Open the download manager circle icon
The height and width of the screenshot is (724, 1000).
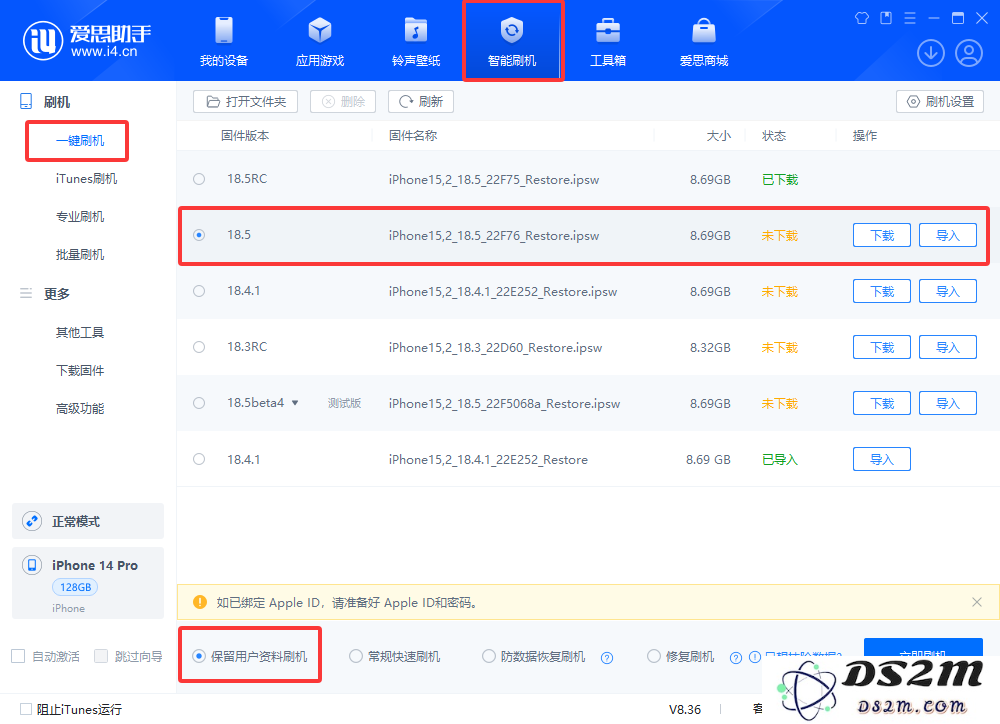point(930,53)
